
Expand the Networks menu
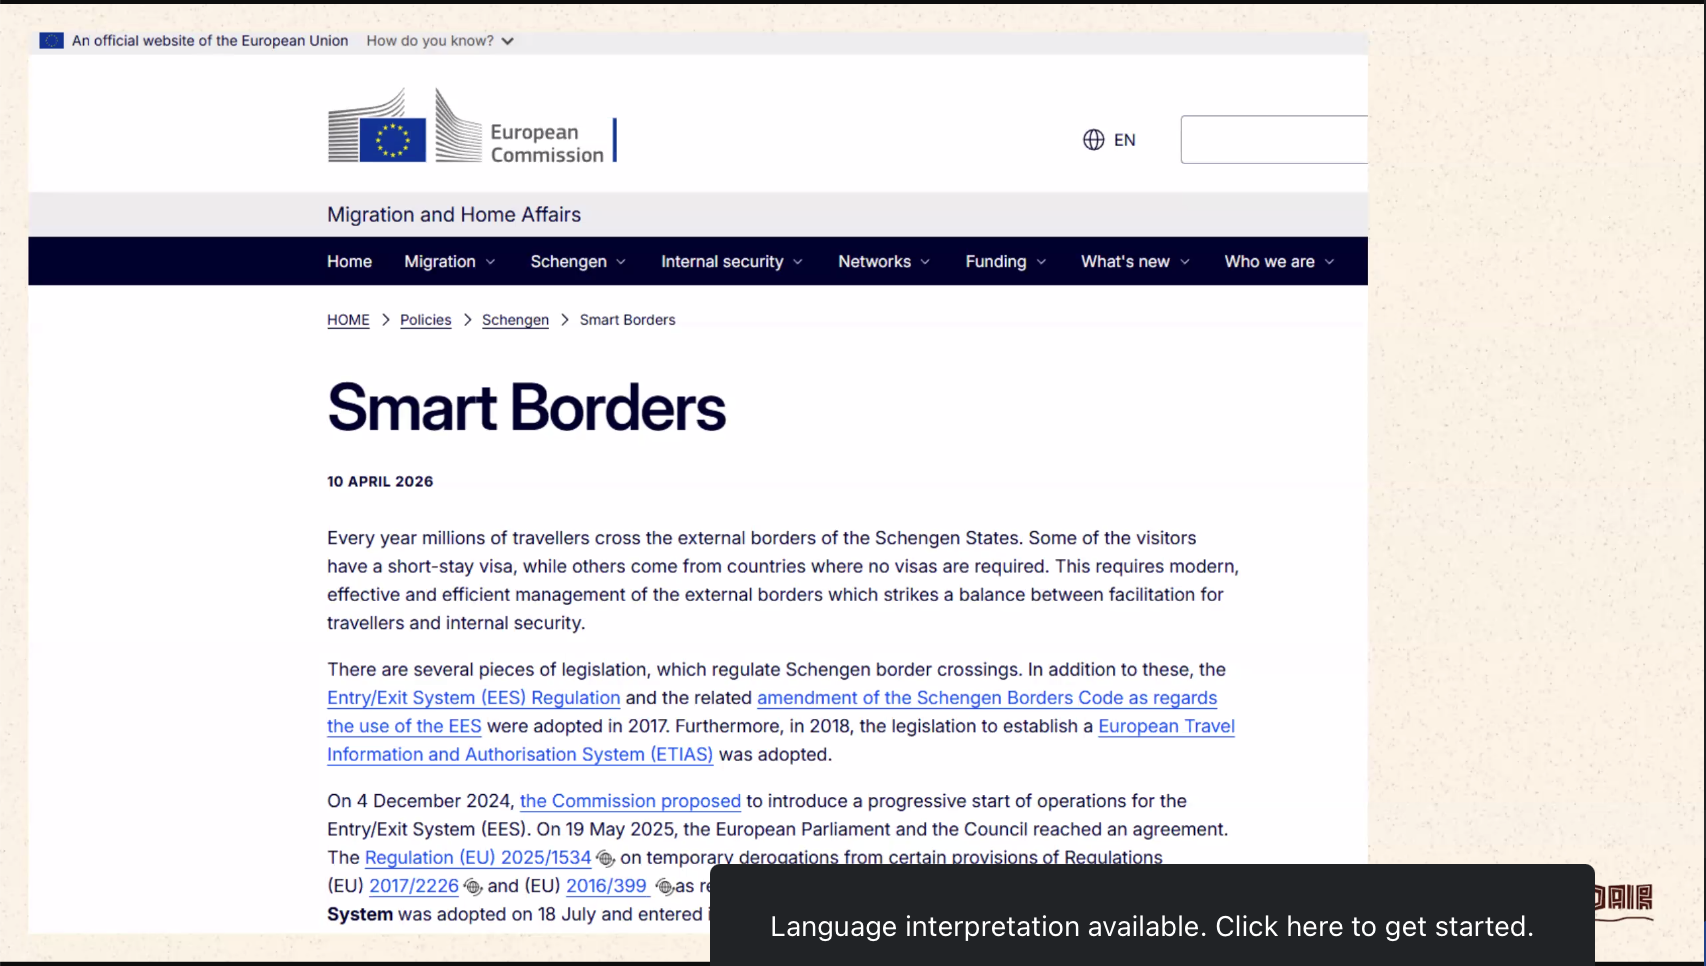[884, 261]
